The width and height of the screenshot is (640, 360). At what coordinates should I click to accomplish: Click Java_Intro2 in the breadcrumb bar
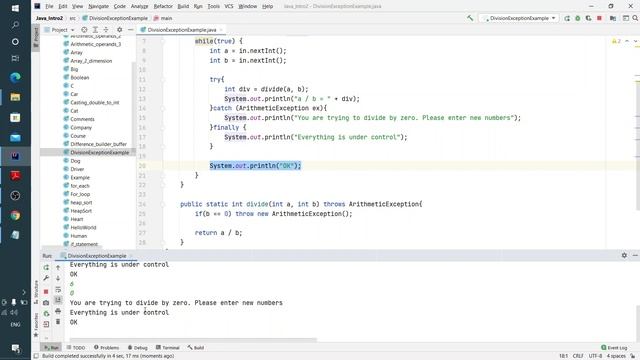49,18
